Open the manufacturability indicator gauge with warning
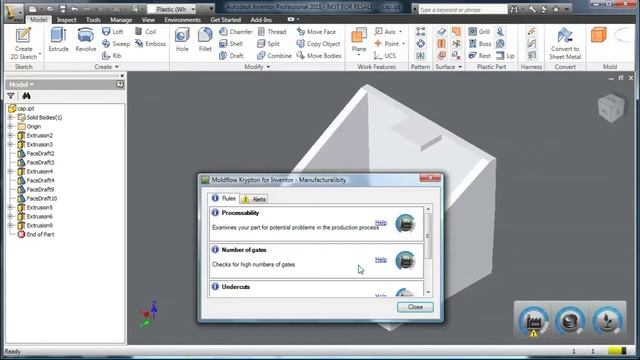This screenshot has width=640, height=360. point(533,322)
